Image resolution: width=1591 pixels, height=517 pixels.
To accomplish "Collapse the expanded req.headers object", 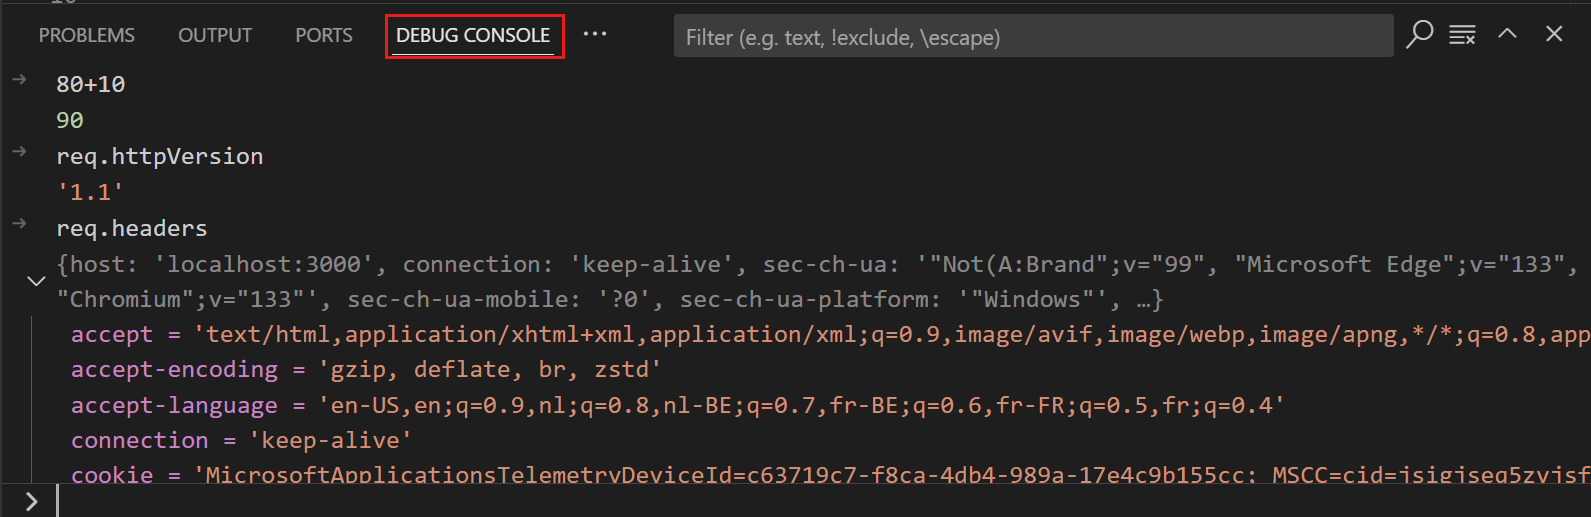I will coord(36,282).
